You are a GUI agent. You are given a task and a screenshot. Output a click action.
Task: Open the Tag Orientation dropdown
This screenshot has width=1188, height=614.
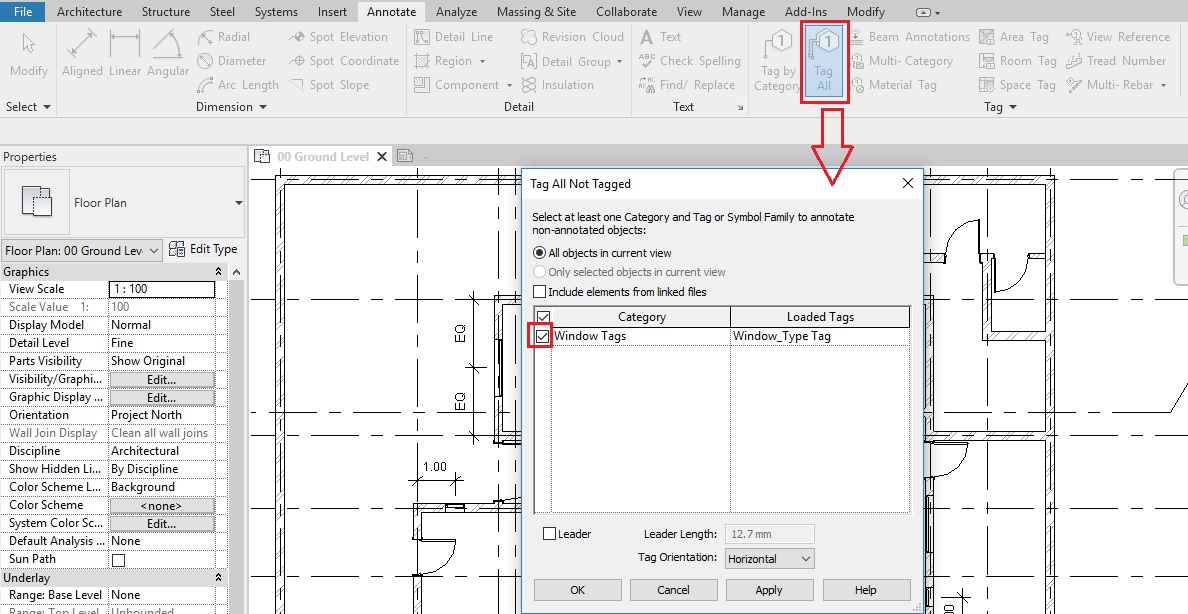tap(768, 559)
